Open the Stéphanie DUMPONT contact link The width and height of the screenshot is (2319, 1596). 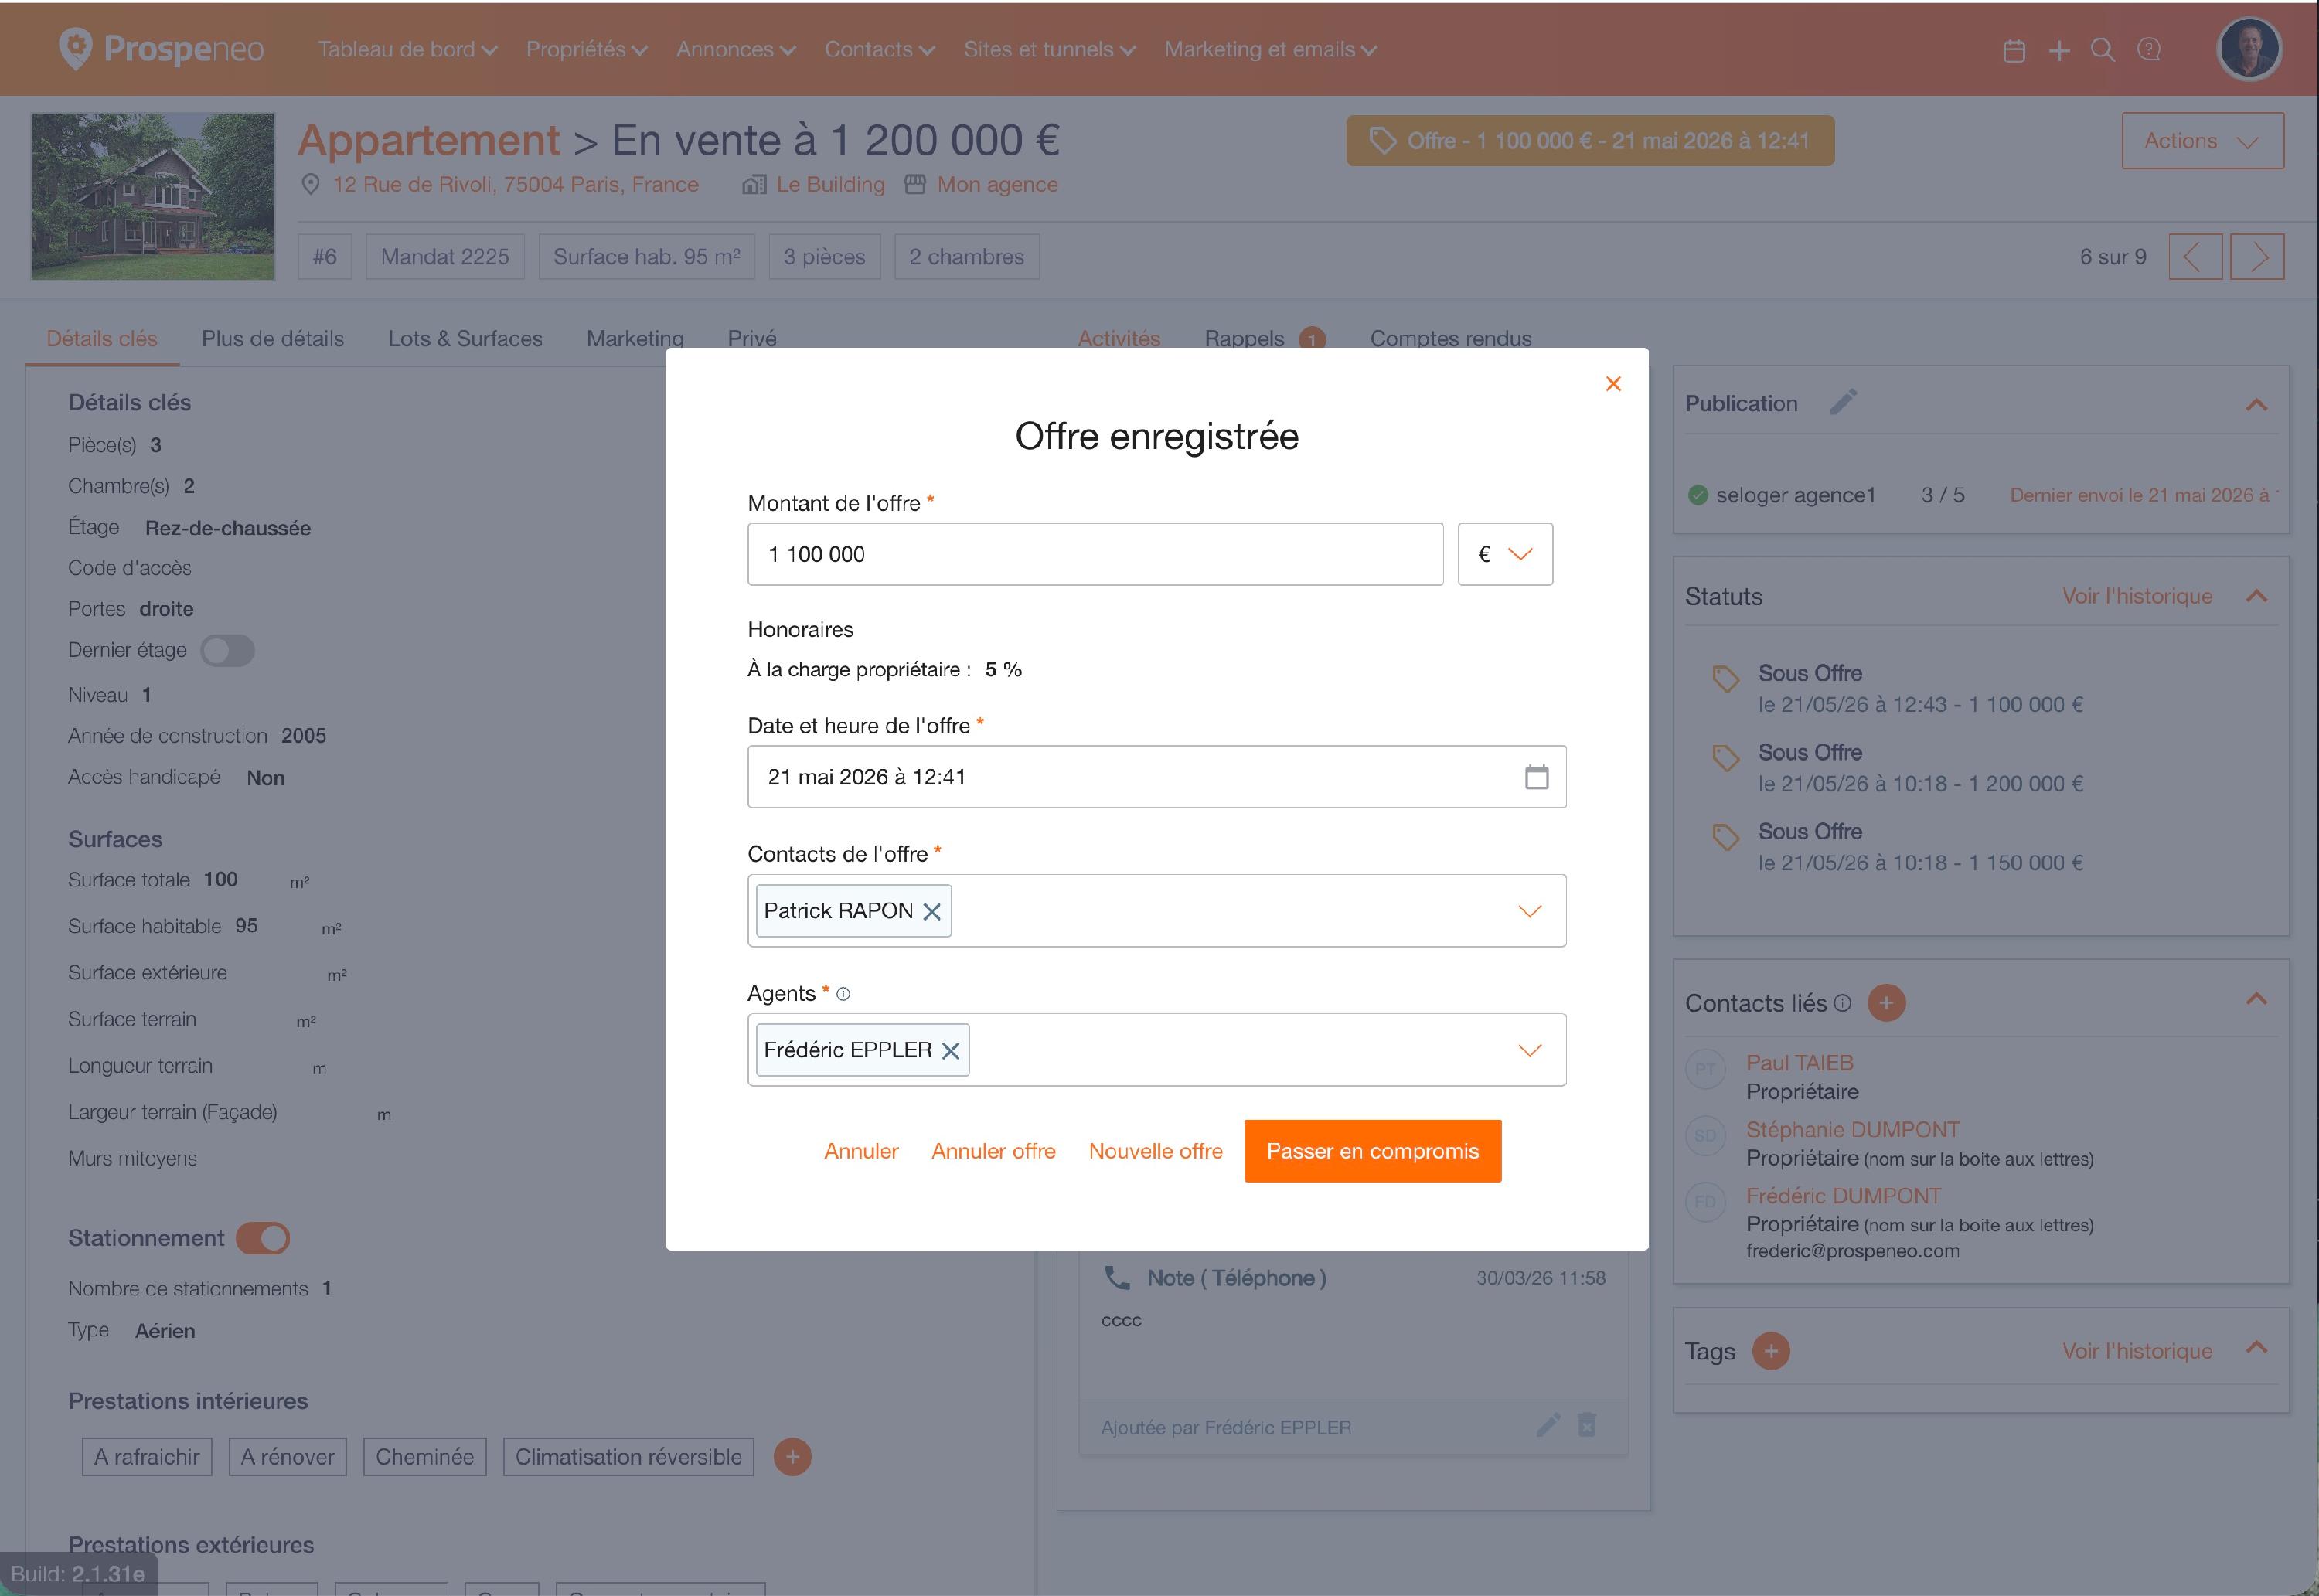[x=1852, y=1130]
